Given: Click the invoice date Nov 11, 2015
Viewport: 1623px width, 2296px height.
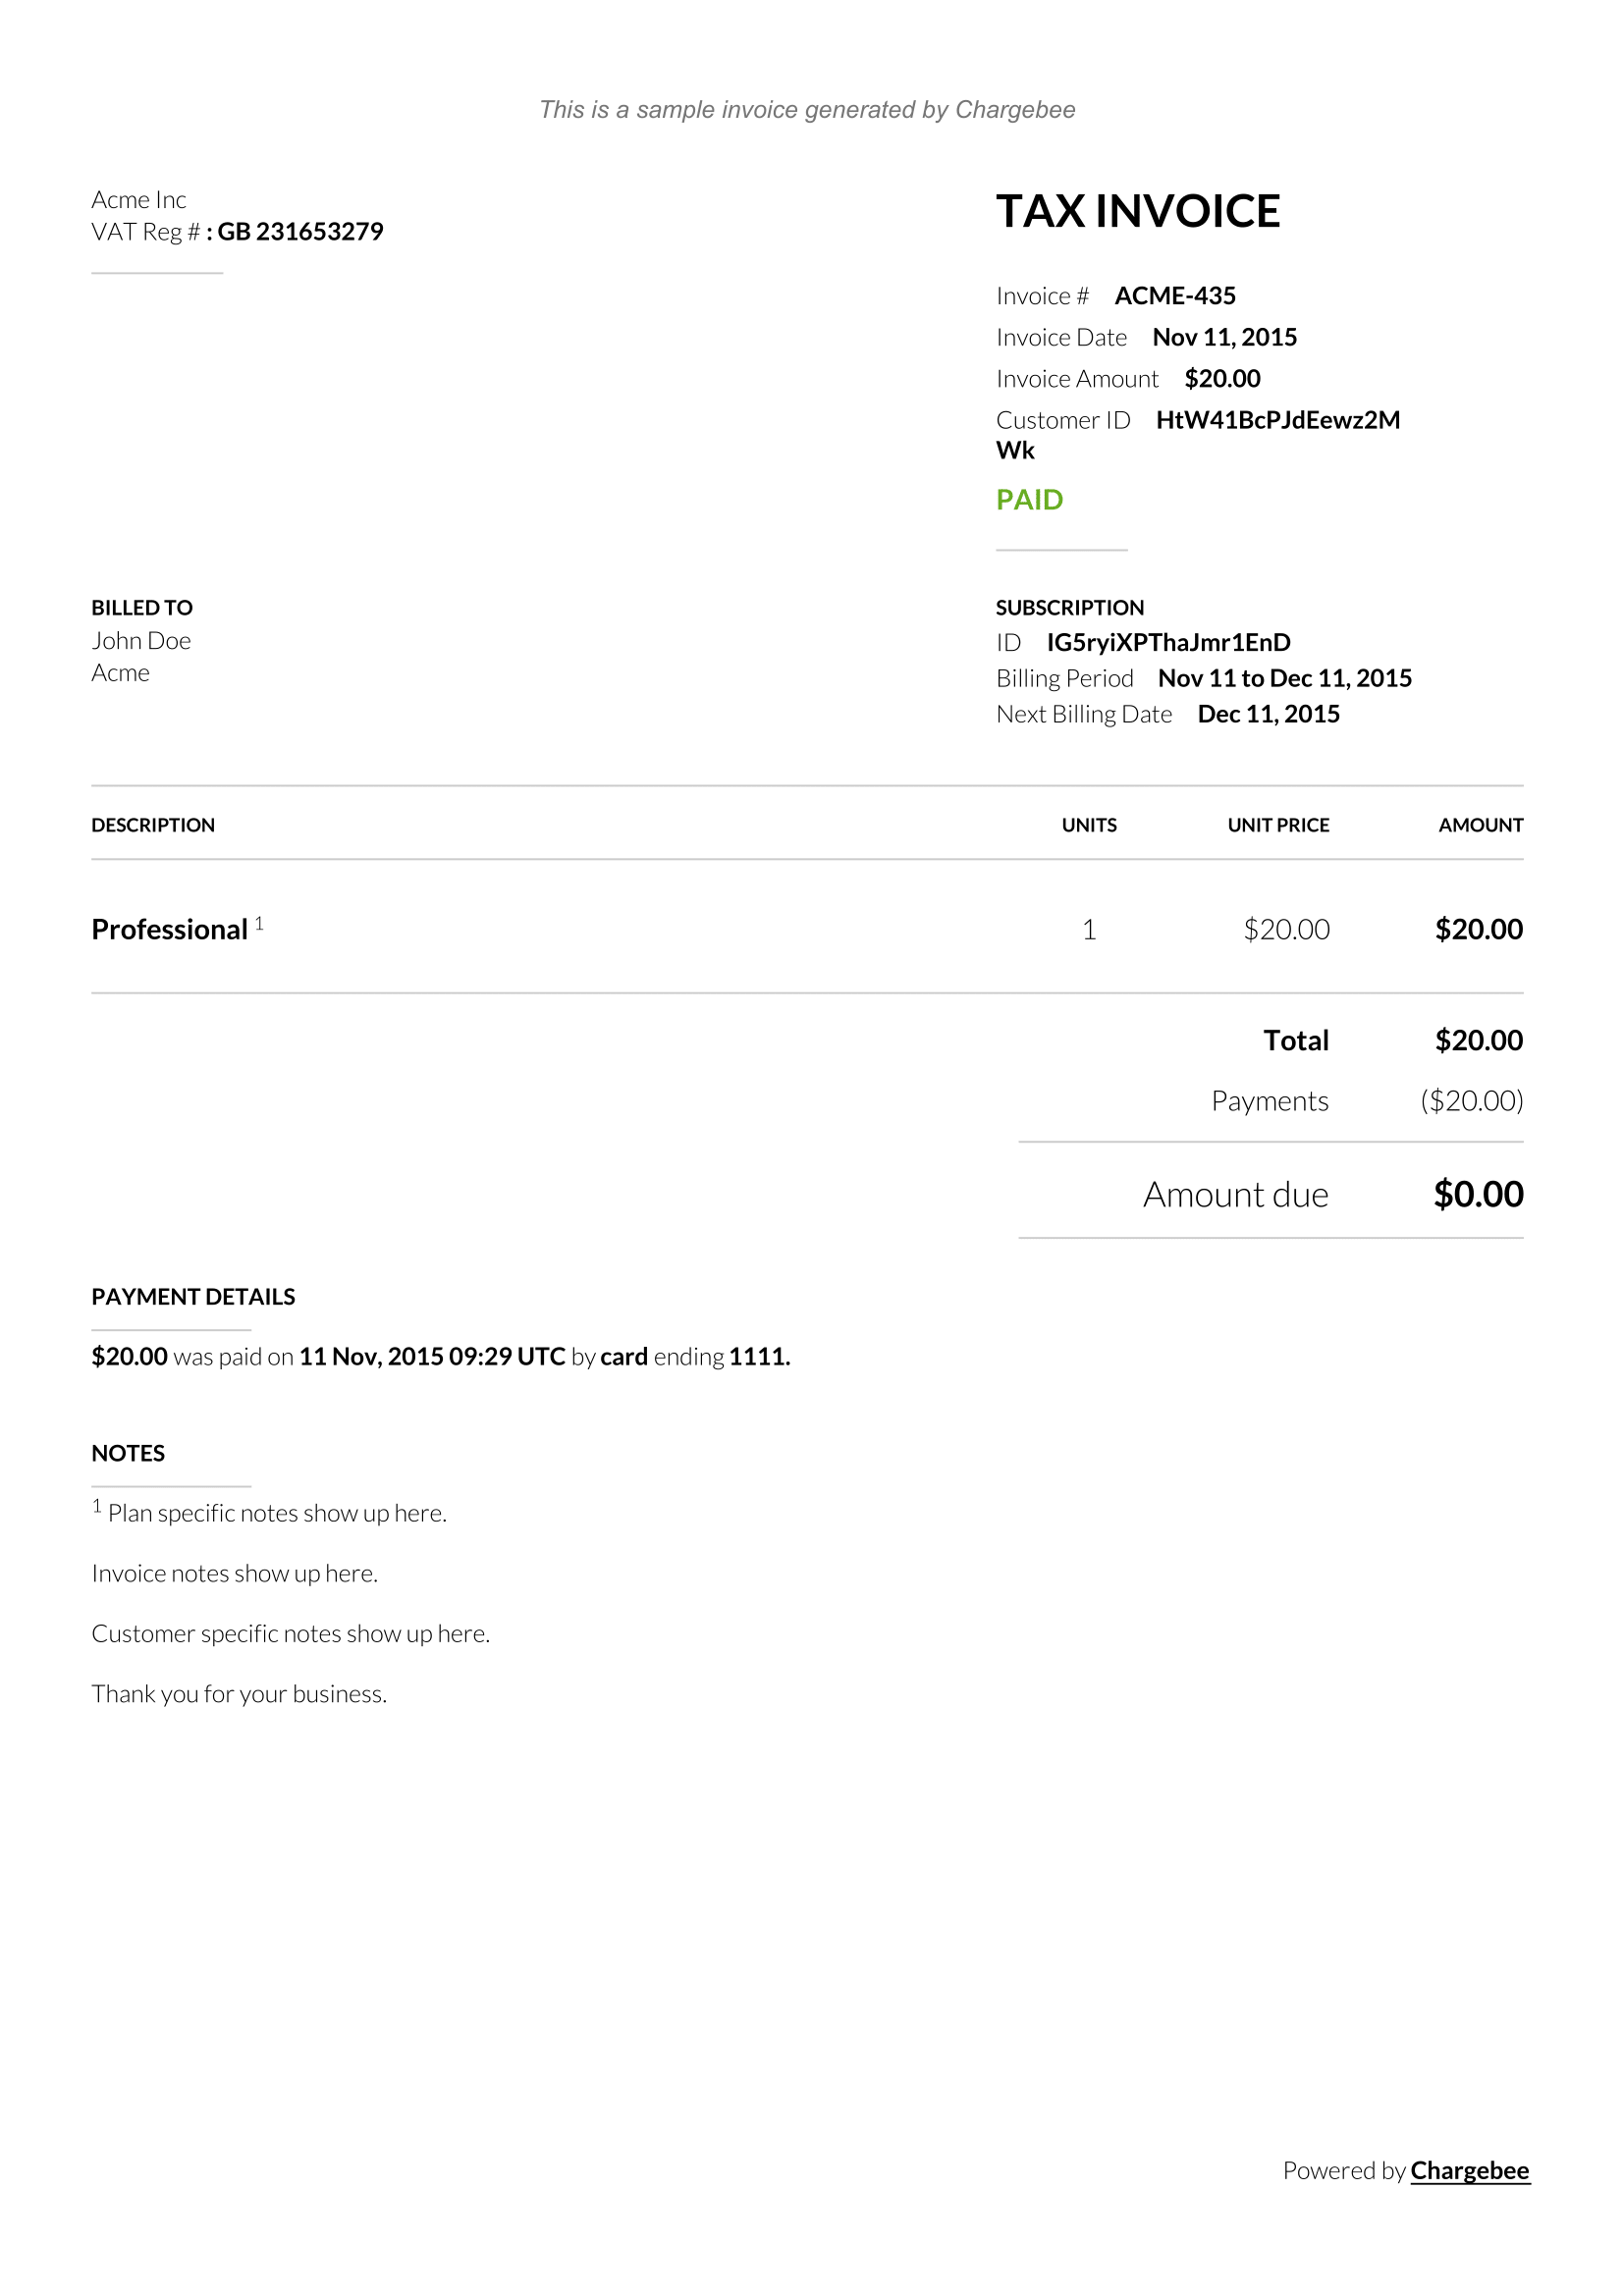Looking at the screenshot, I should pyautogui.click(x=1224, y=338).
